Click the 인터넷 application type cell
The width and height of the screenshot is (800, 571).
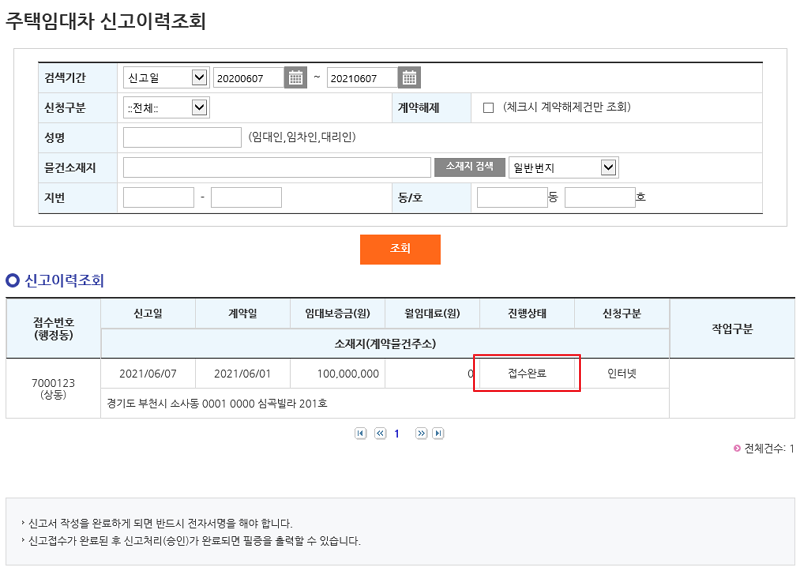(x=621, y=374)
